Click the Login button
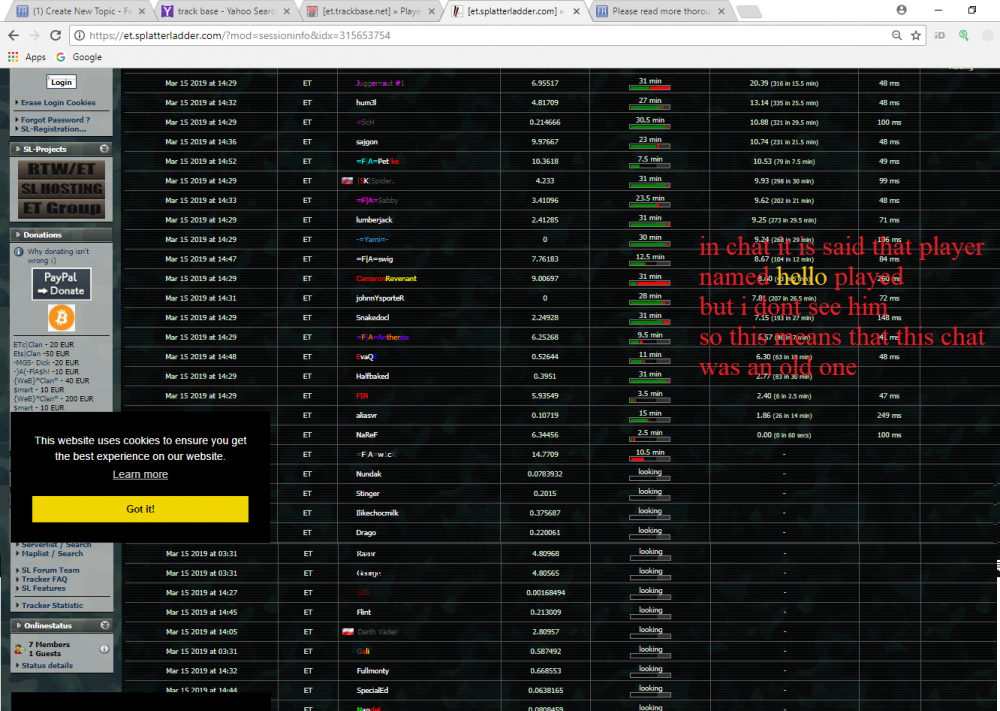Image resolution: width=1000 pixels, height=711 pixels. pos(61,82)
